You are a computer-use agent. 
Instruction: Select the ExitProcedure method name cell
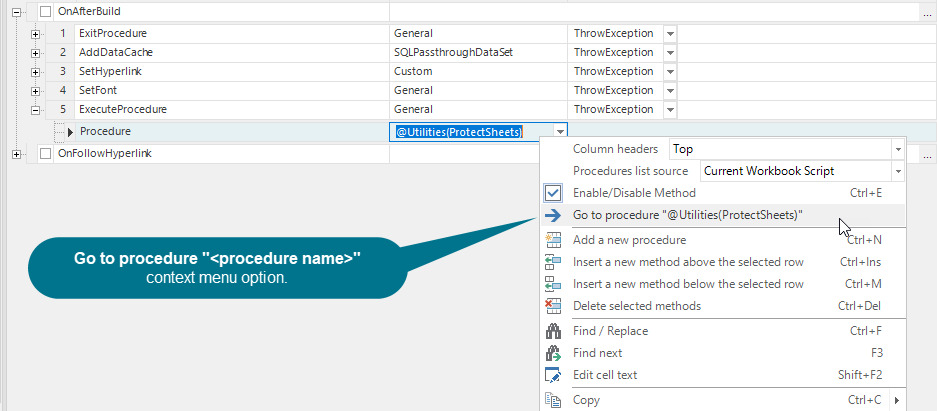pos(232,33)
